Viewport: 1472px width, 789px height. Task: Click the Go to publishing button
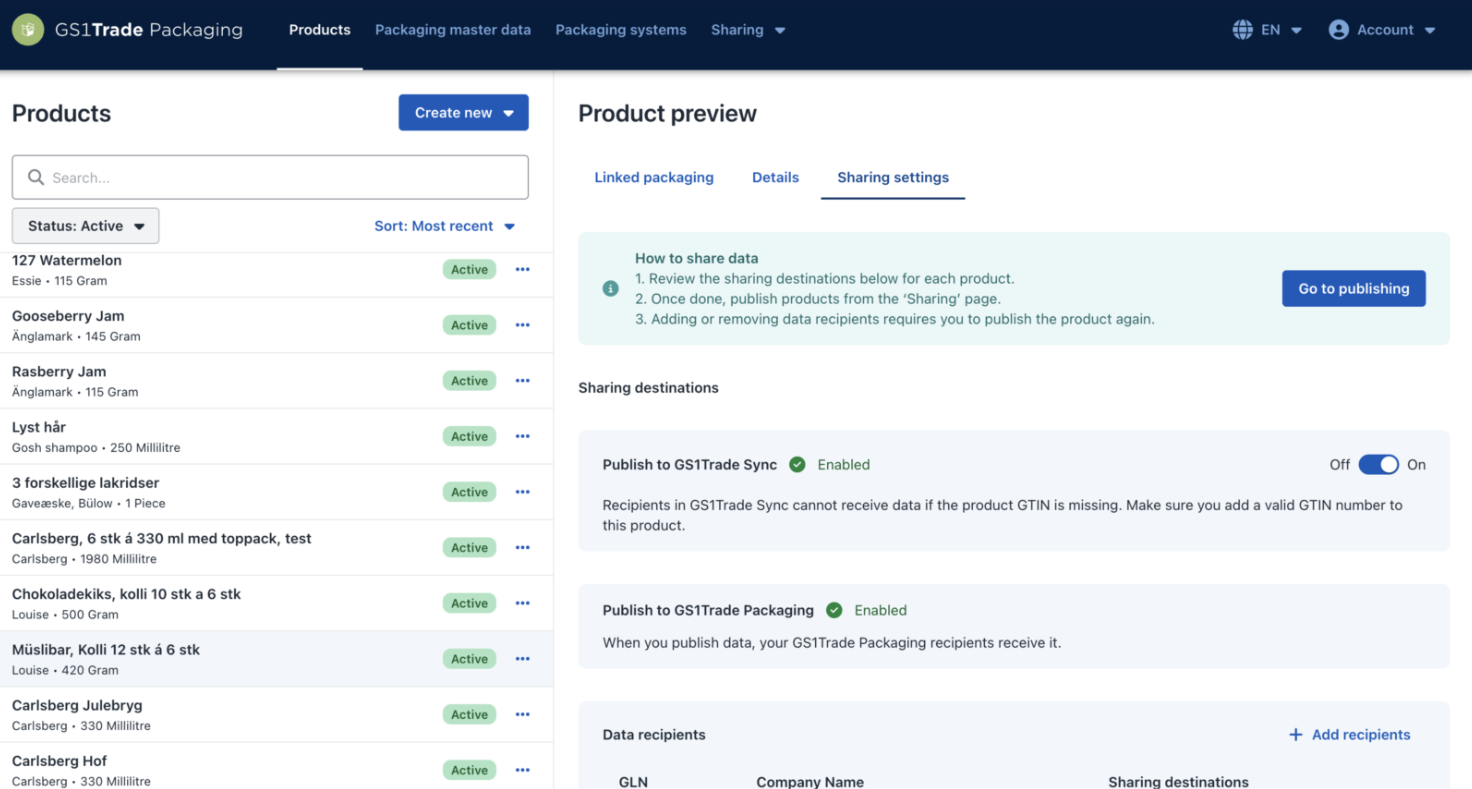pos(1354,288)
